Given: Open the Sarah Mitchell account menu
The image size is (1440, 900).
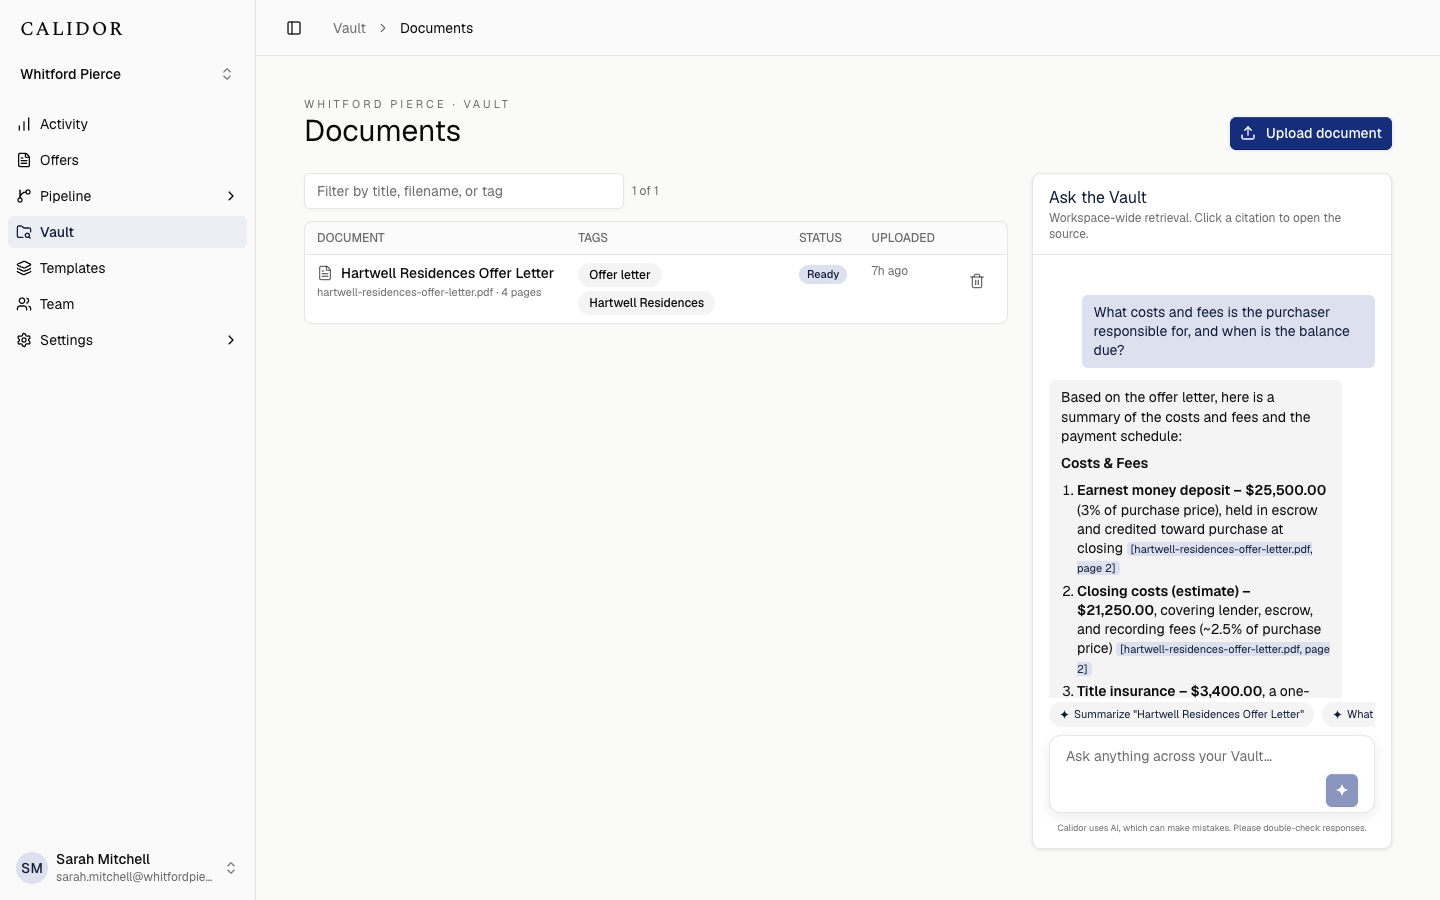Looking at the screenshot, I should tap(127, 868).
